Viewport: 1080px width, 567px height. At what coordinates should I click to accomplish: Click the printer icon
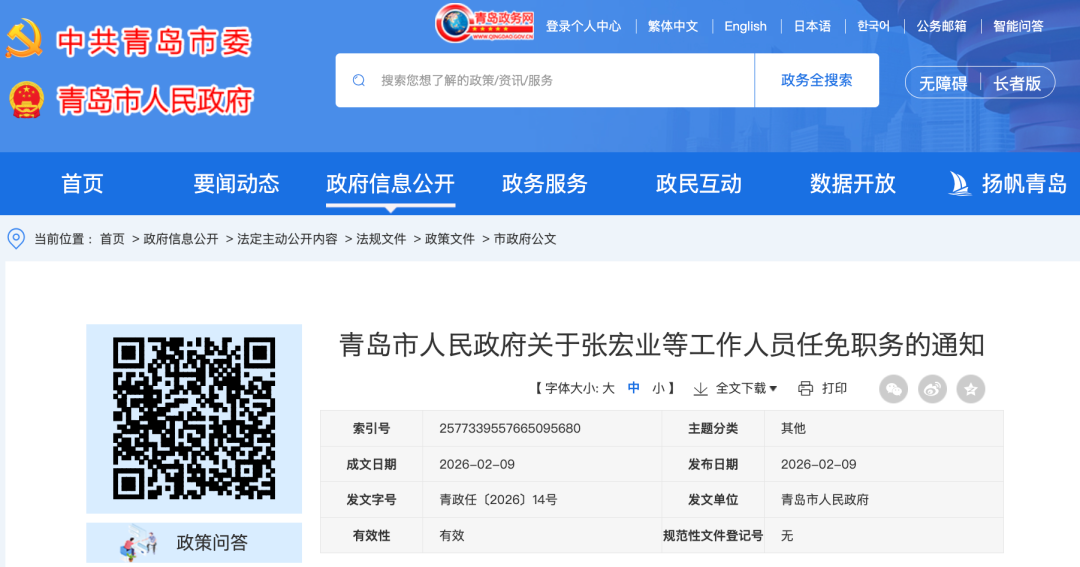(805, 389)
